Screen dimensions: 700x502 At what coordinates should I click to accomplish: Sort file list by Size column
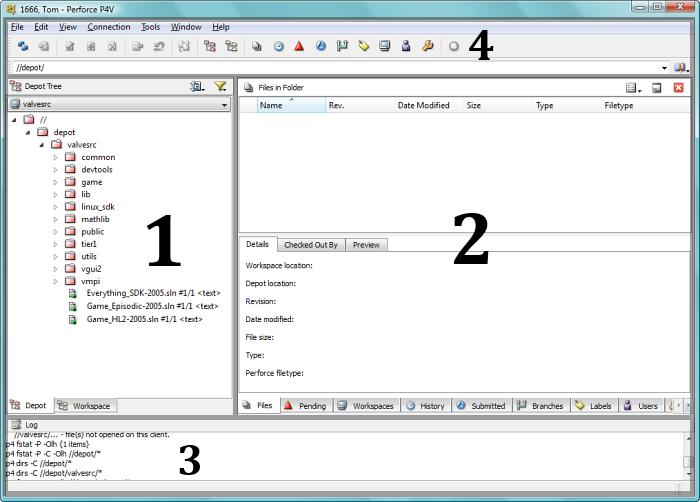pos(498,105)
